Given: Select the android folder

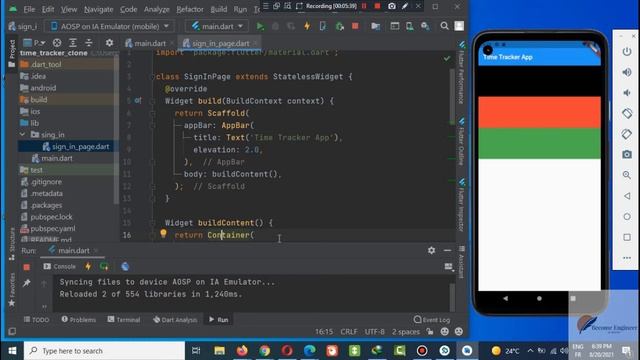Looking at the screenshot, I should [x=38, y=88].
